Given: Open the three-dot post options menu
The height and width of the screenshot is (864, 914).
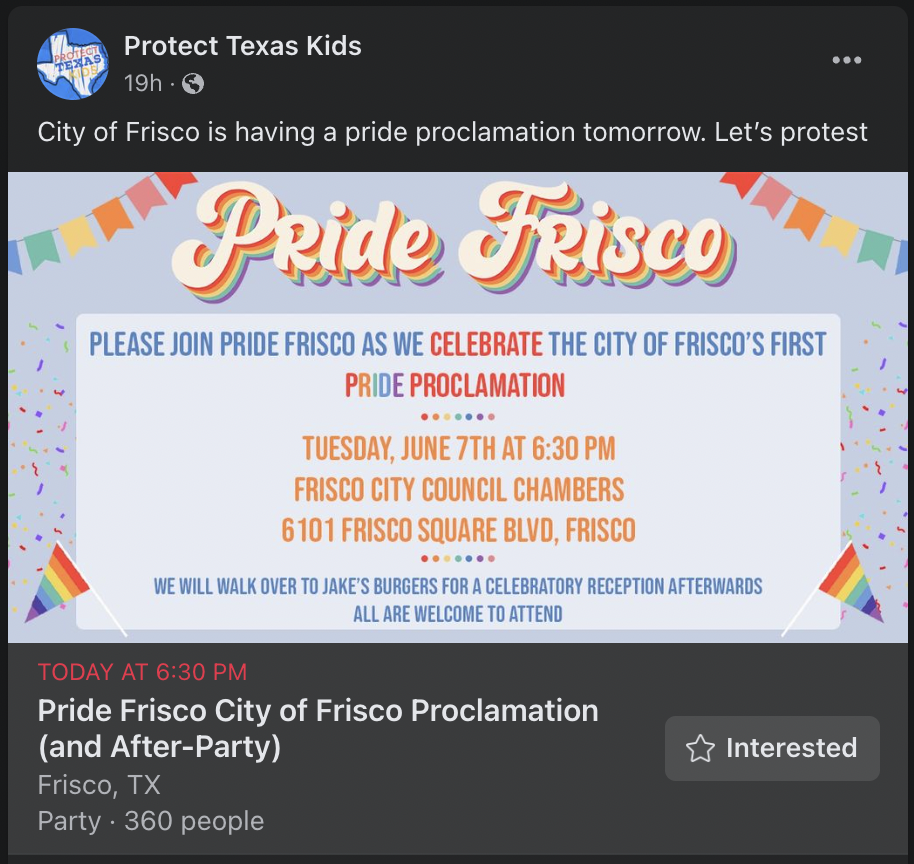Looking at the screenshot, I should click(846, 60).
